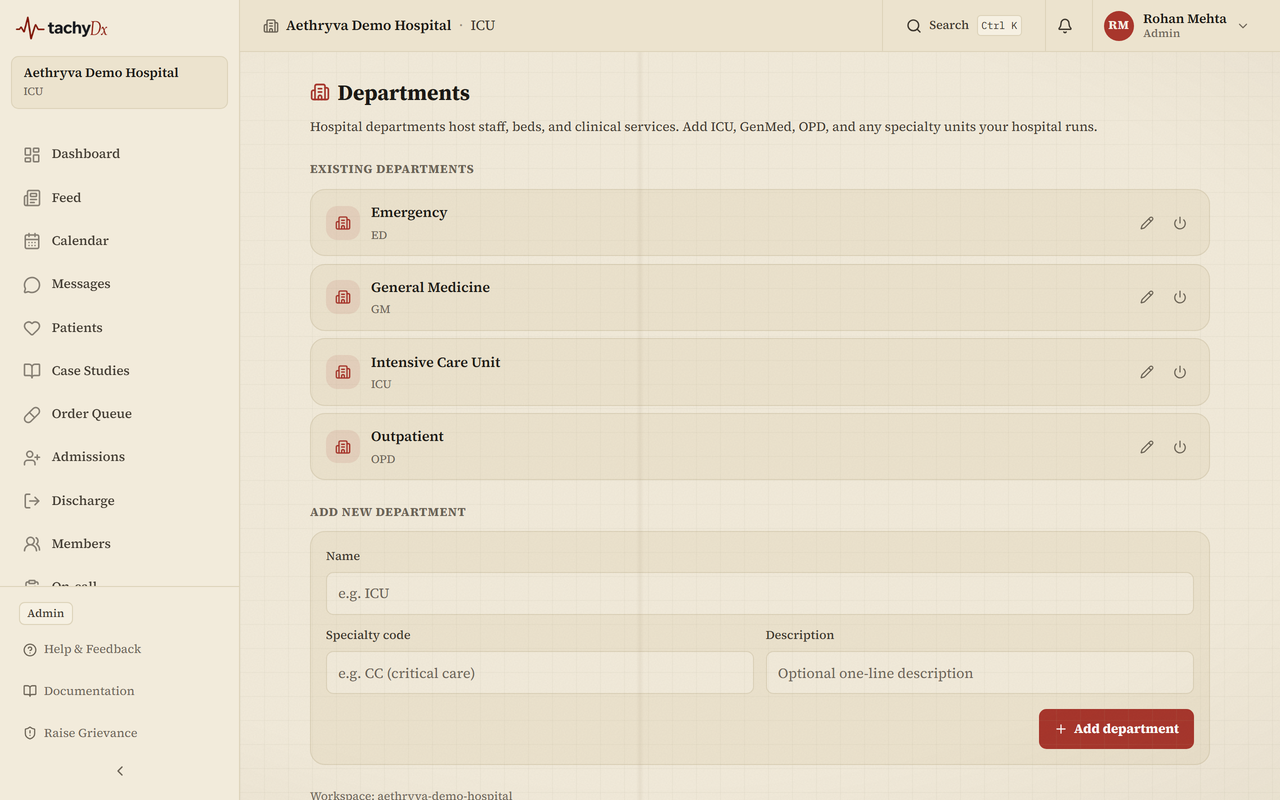Click the Admissions person-plus icon
The height and width of the screenshot is (800, 1280).
(x=32, y=457)
